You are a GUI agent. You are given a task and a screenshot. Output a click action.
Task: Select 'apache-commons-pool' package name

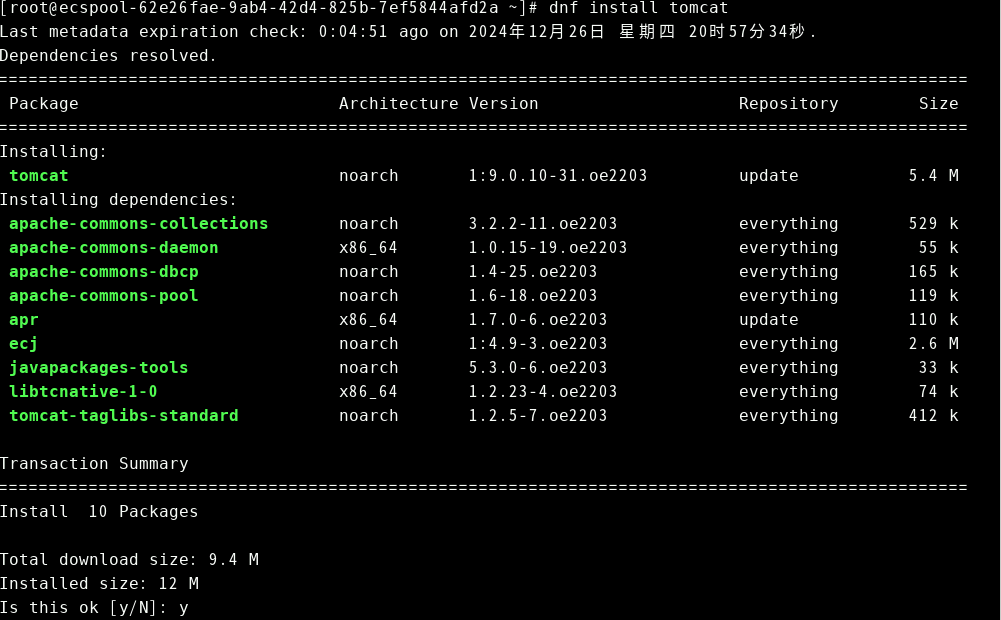(x=103, y=296)
